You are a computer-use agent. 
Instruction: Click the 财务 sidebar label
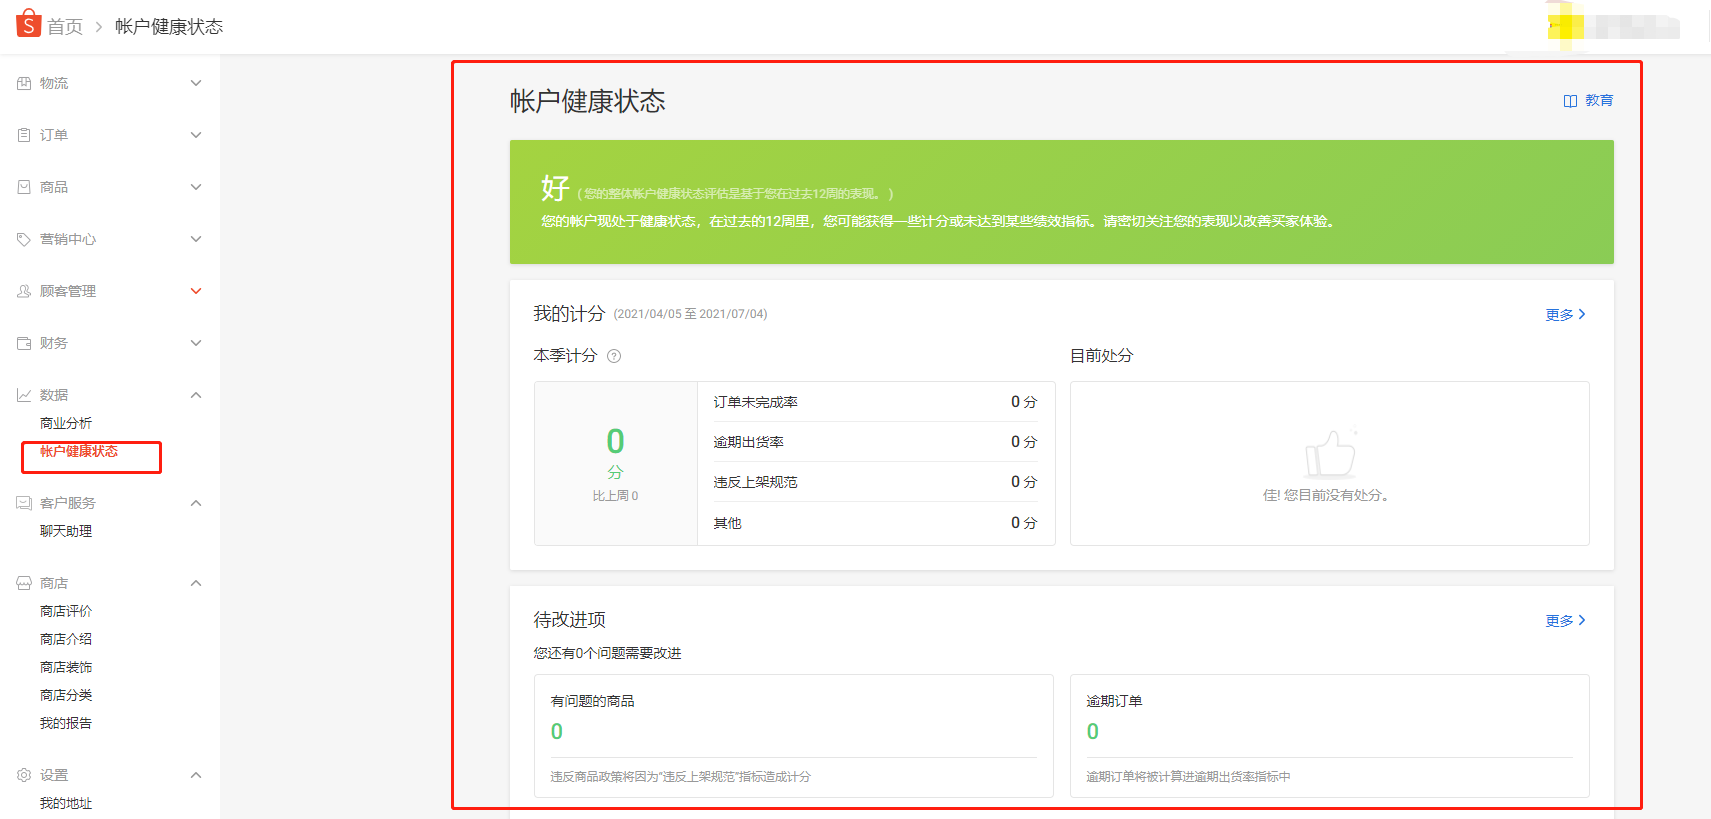coord(54,343)
